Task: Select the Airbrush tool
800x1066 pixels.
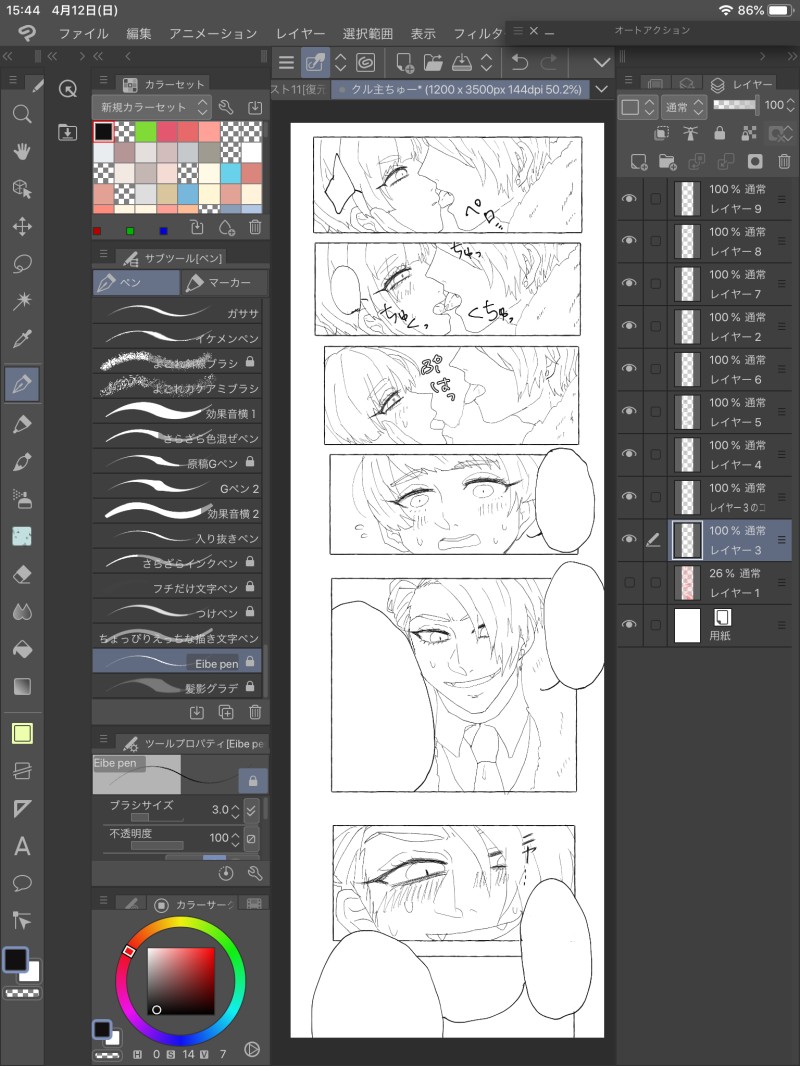Action: [22, 500]
